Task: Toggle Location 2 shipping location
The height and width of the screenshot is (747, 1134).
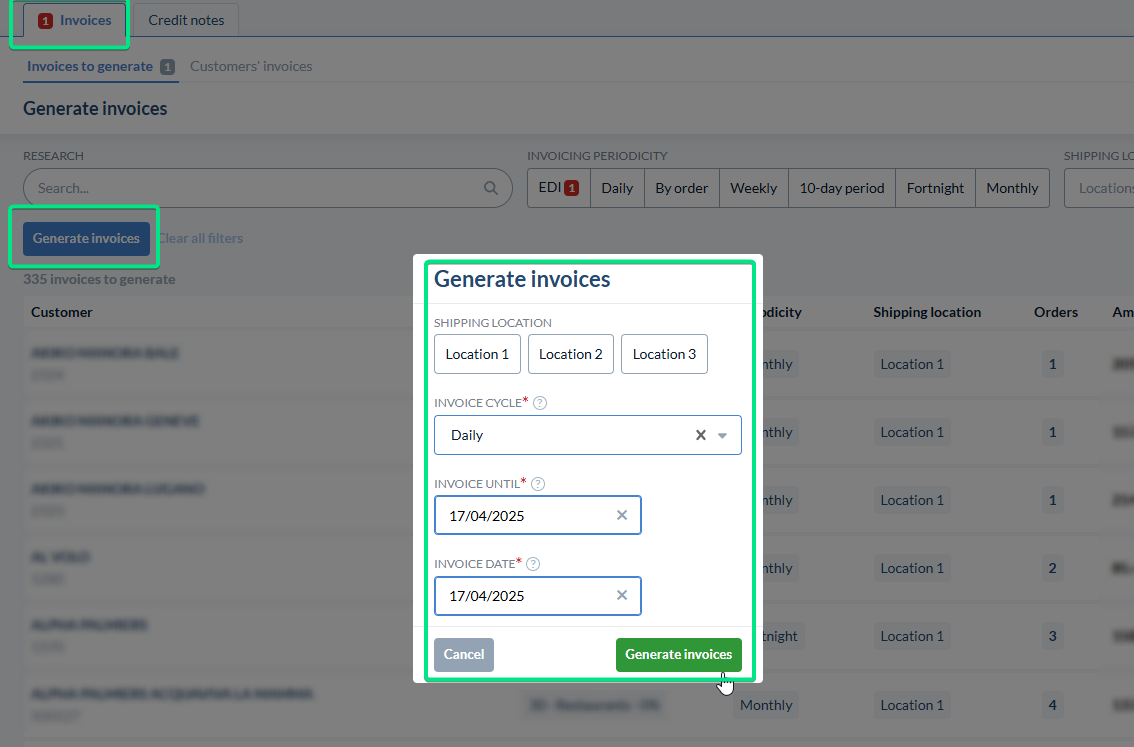Action: pos(570,354)
